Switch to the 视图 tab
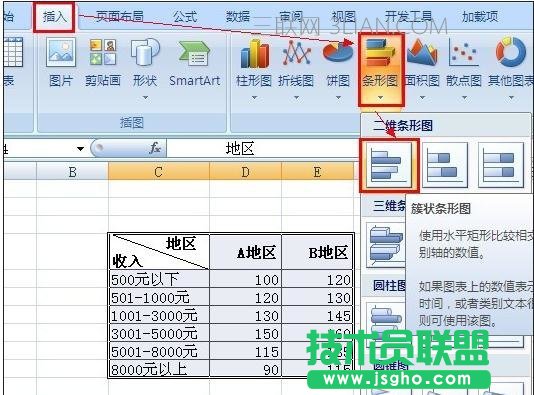This screenshot has width=534, height=395. [343, 16]
